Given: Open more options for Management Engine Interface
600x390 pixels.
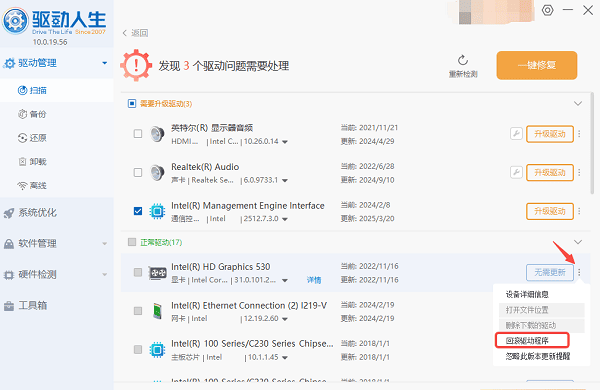Looking at the screenshot, I should [x=579, y=211].
